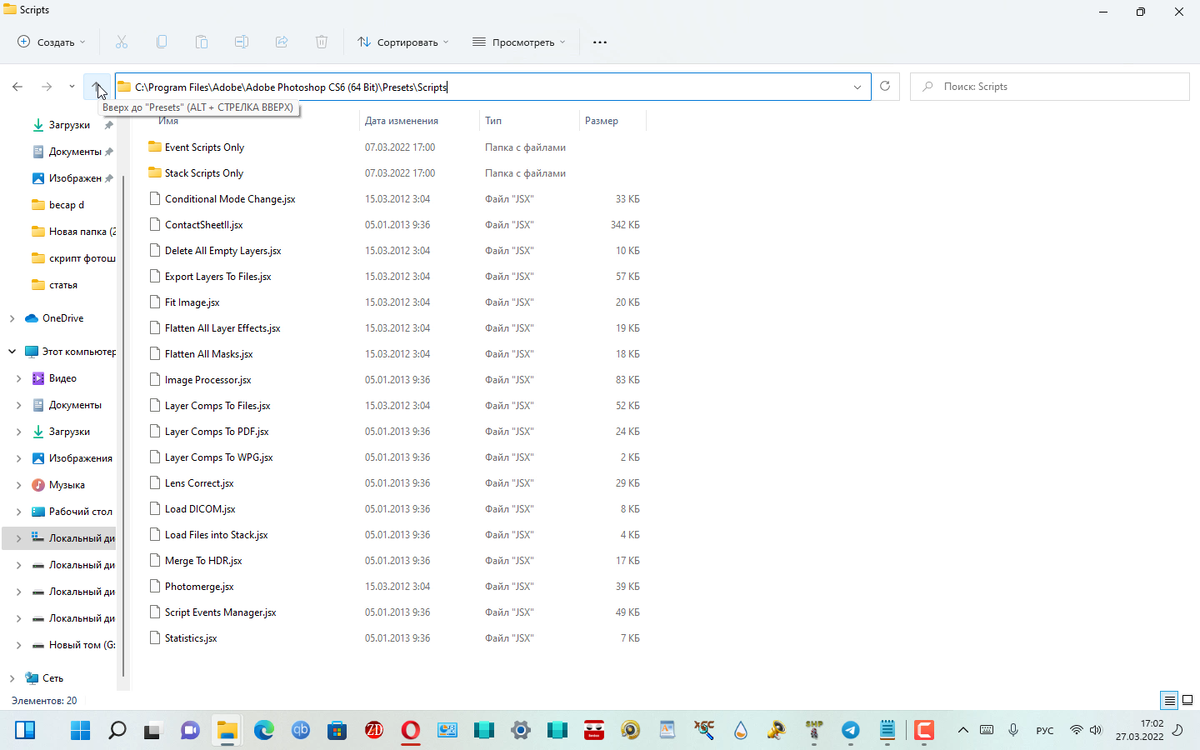
Task: Expand Сеть tree node chevron
Action: (x=12, y=678)
